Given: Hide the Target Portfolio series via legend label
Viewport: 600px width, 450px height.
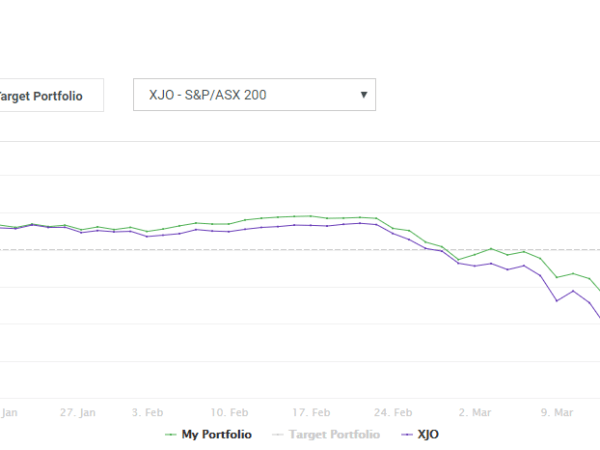Looking at the screenshot, I should point(333,434).
